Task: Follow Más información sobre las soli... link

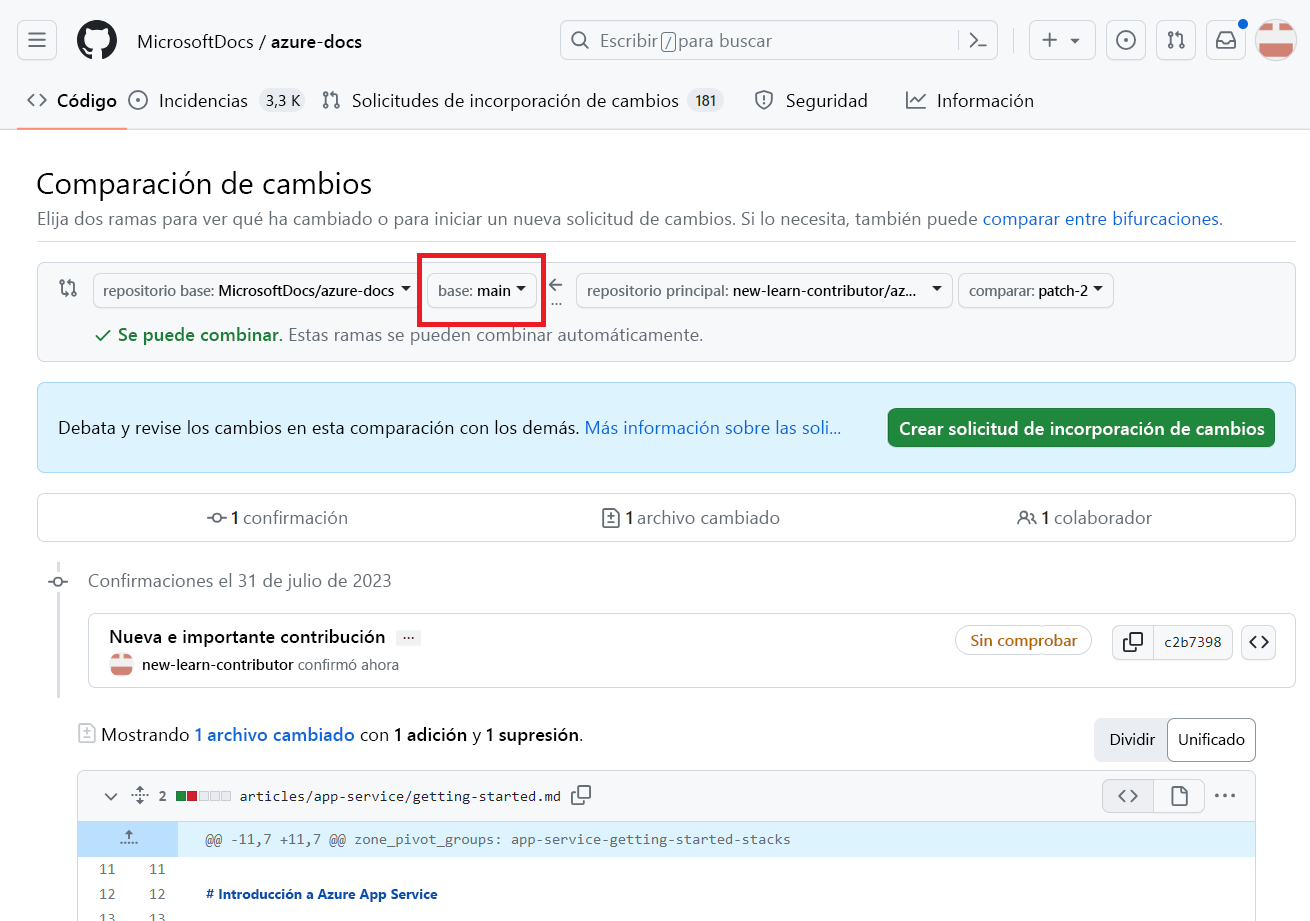Action: pos(713,428)
